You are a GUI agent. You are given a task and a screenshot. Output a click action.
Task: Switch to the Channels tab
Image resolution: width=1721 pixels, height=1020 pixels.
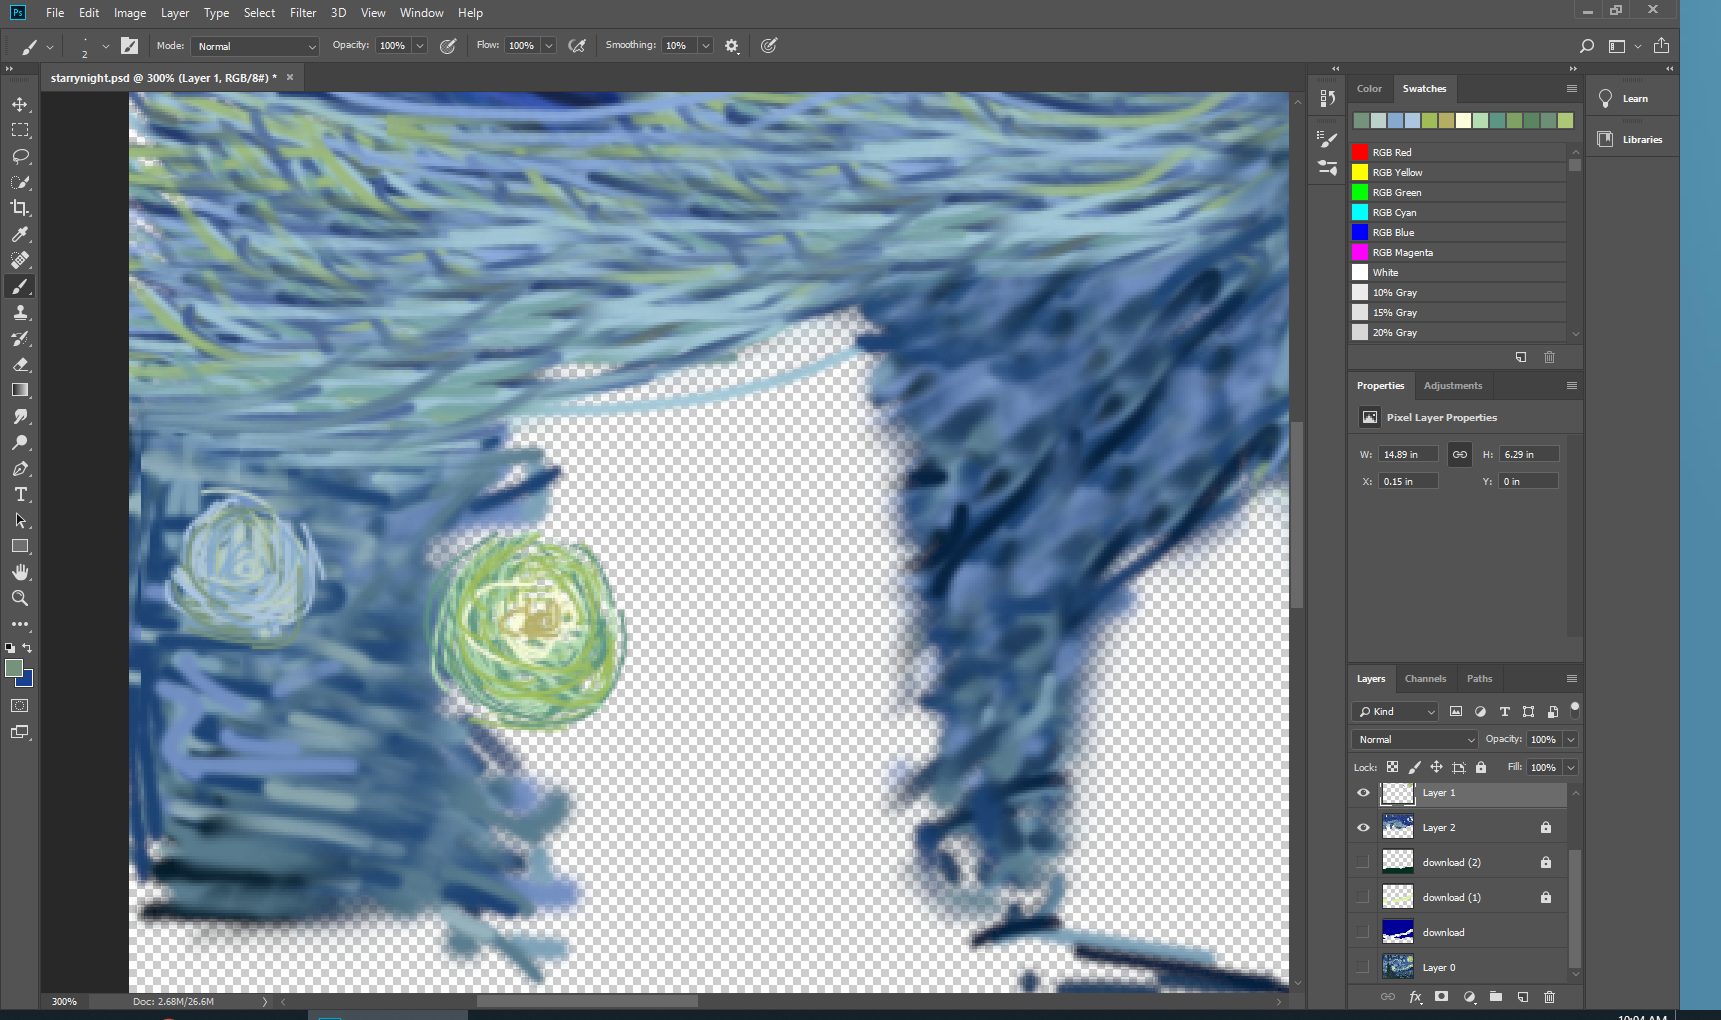tap(1425, 679)
